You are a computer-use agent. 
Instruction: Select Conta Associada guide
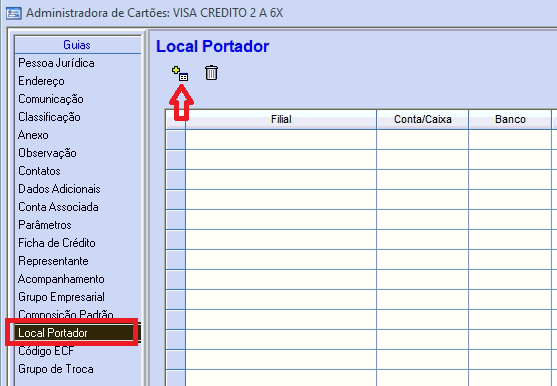pos(58,207)
